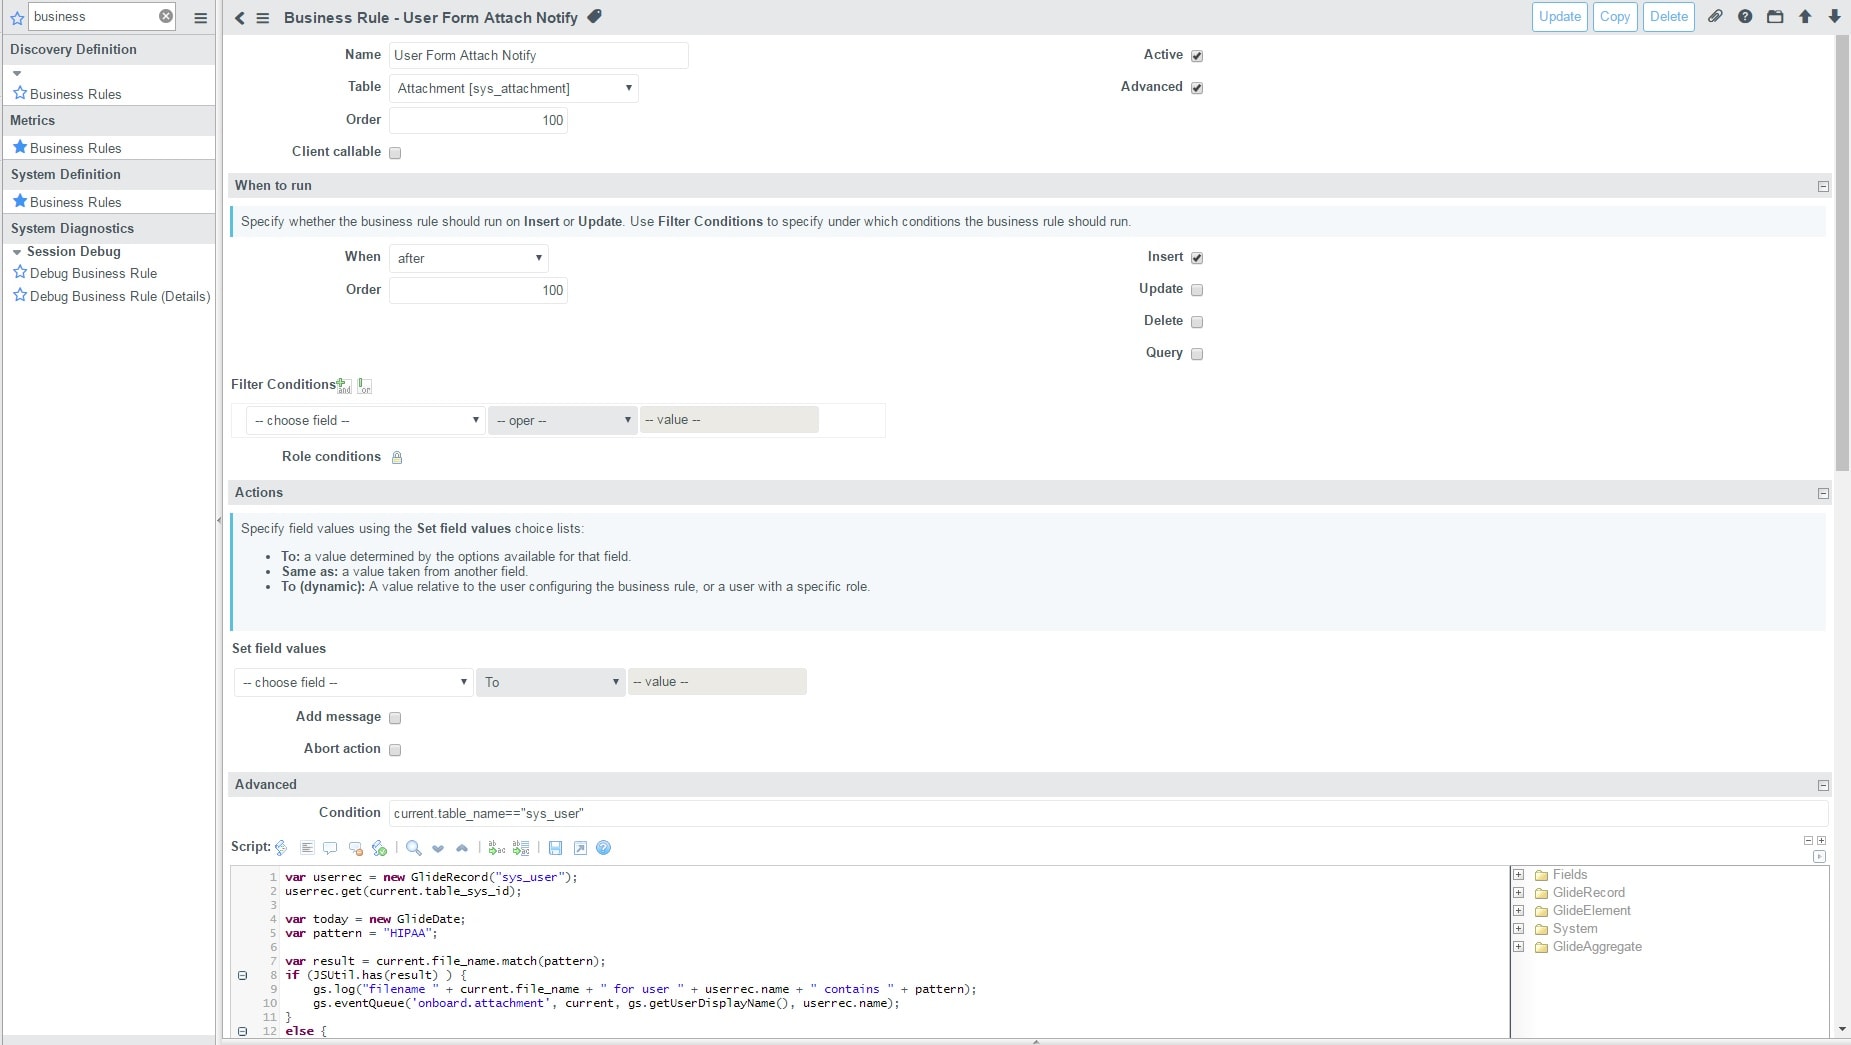Open the form context menu hamburger icon

tap(263, 18)
